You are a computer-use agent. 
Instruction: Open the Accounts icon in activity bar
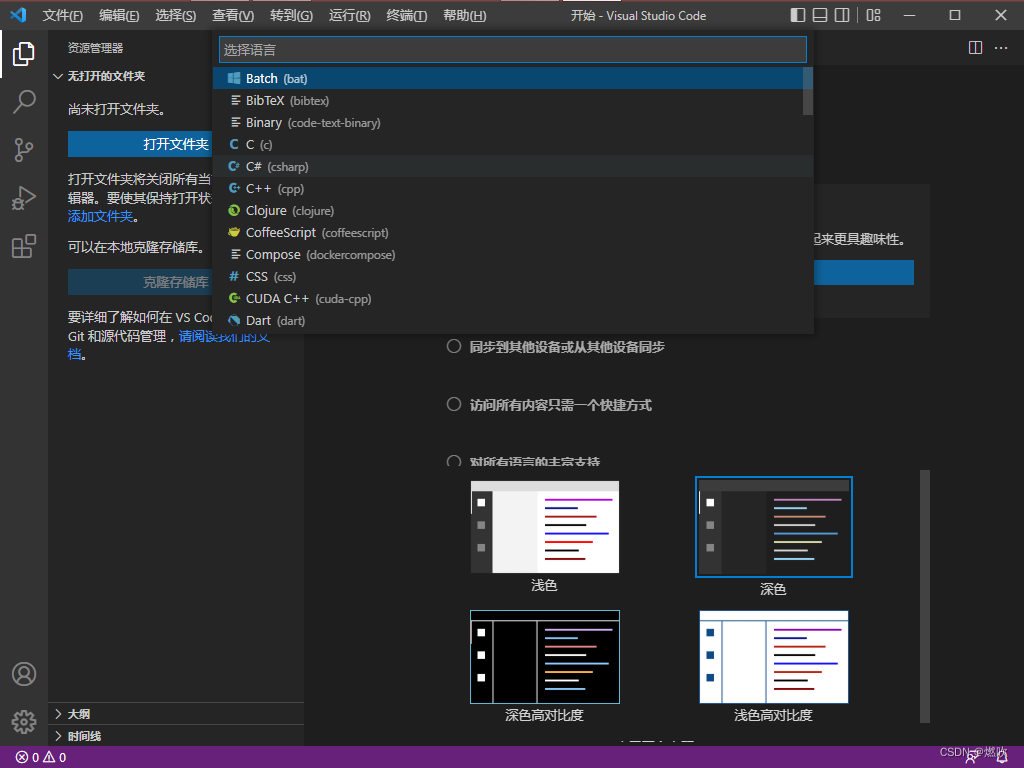pyautogui.click(x=24, y=674)
